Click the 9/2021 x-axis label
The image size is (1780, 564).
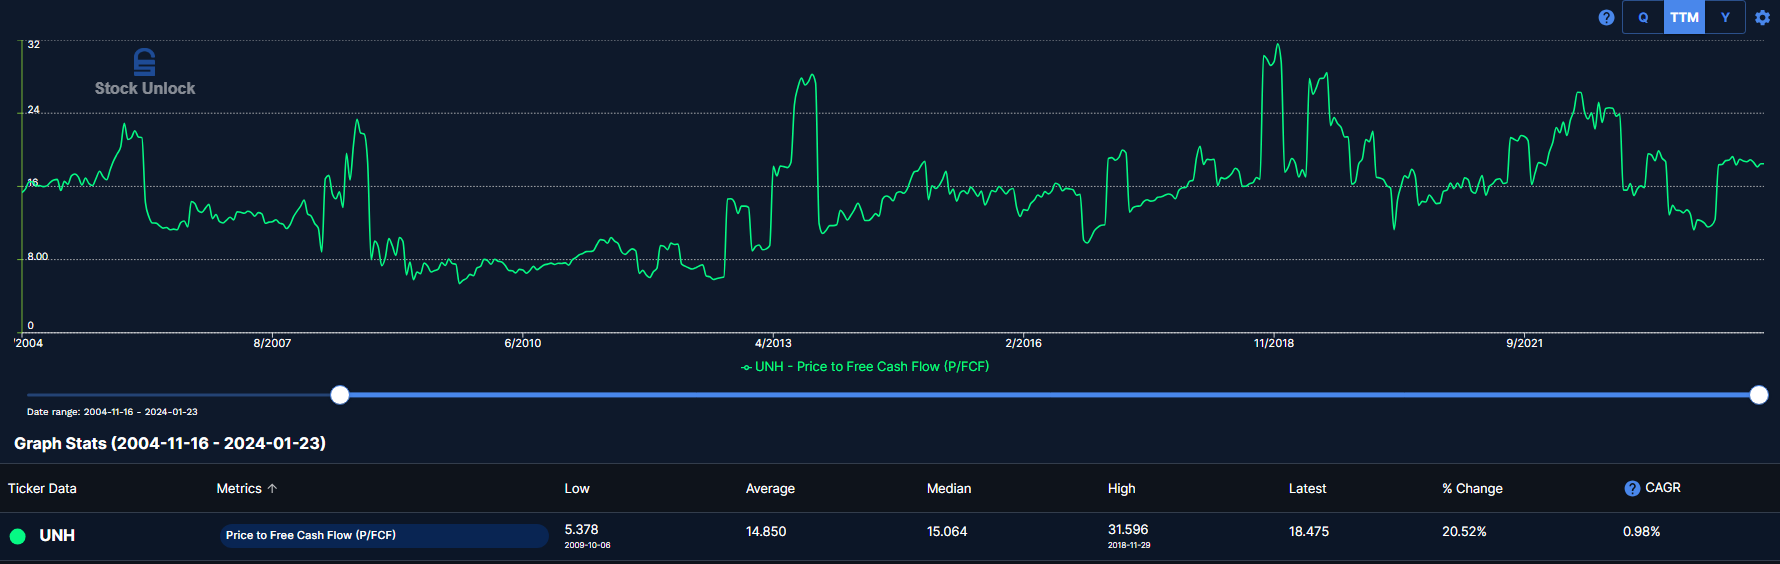[1524, 343]
